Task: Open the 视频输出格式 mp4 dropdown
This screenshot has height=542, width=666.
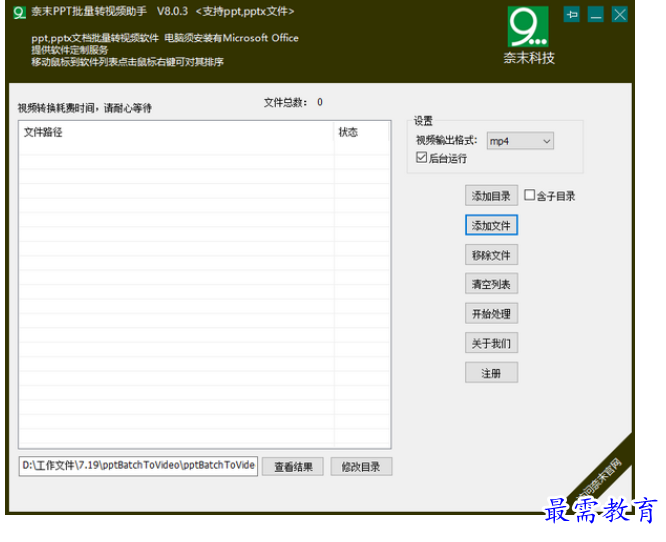Action: point(520,141)
